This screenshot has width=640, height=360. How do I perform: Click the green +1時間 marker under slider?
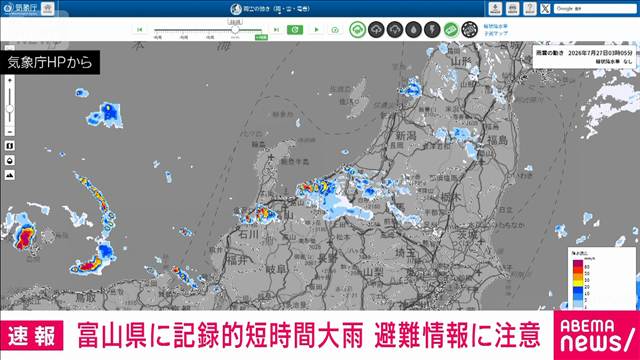pos(261,37)
